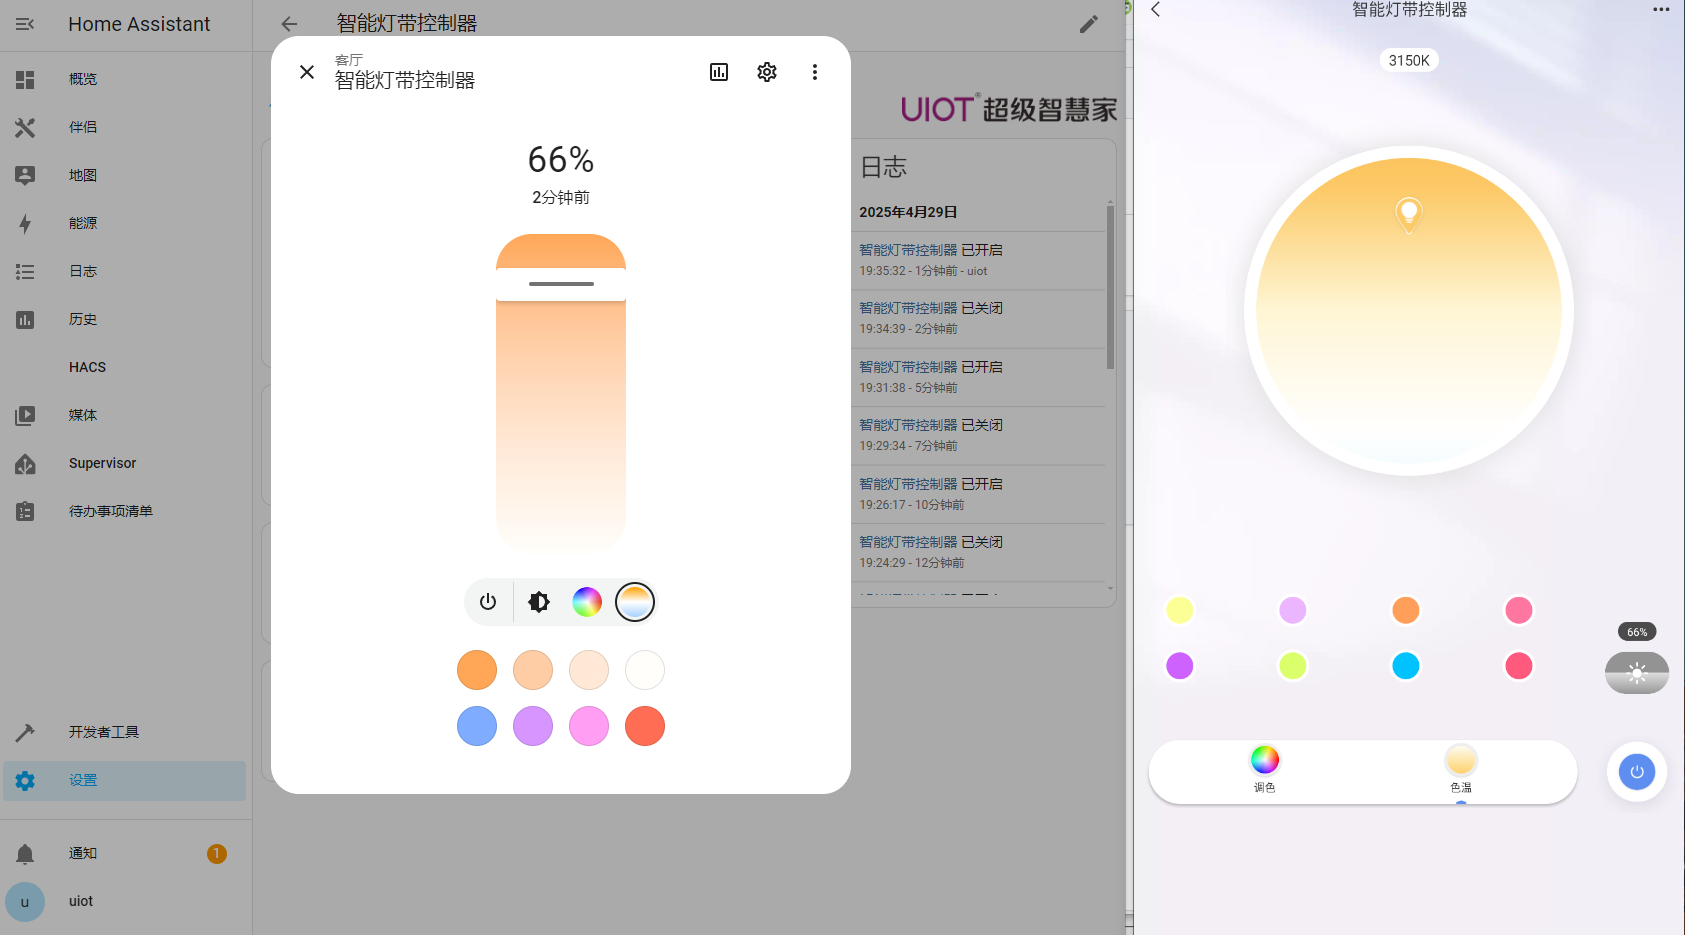The image size is (1685, 935).
Task: Select the color temperature mode icon
Action: pyautogui.click(x=635, y=602)
